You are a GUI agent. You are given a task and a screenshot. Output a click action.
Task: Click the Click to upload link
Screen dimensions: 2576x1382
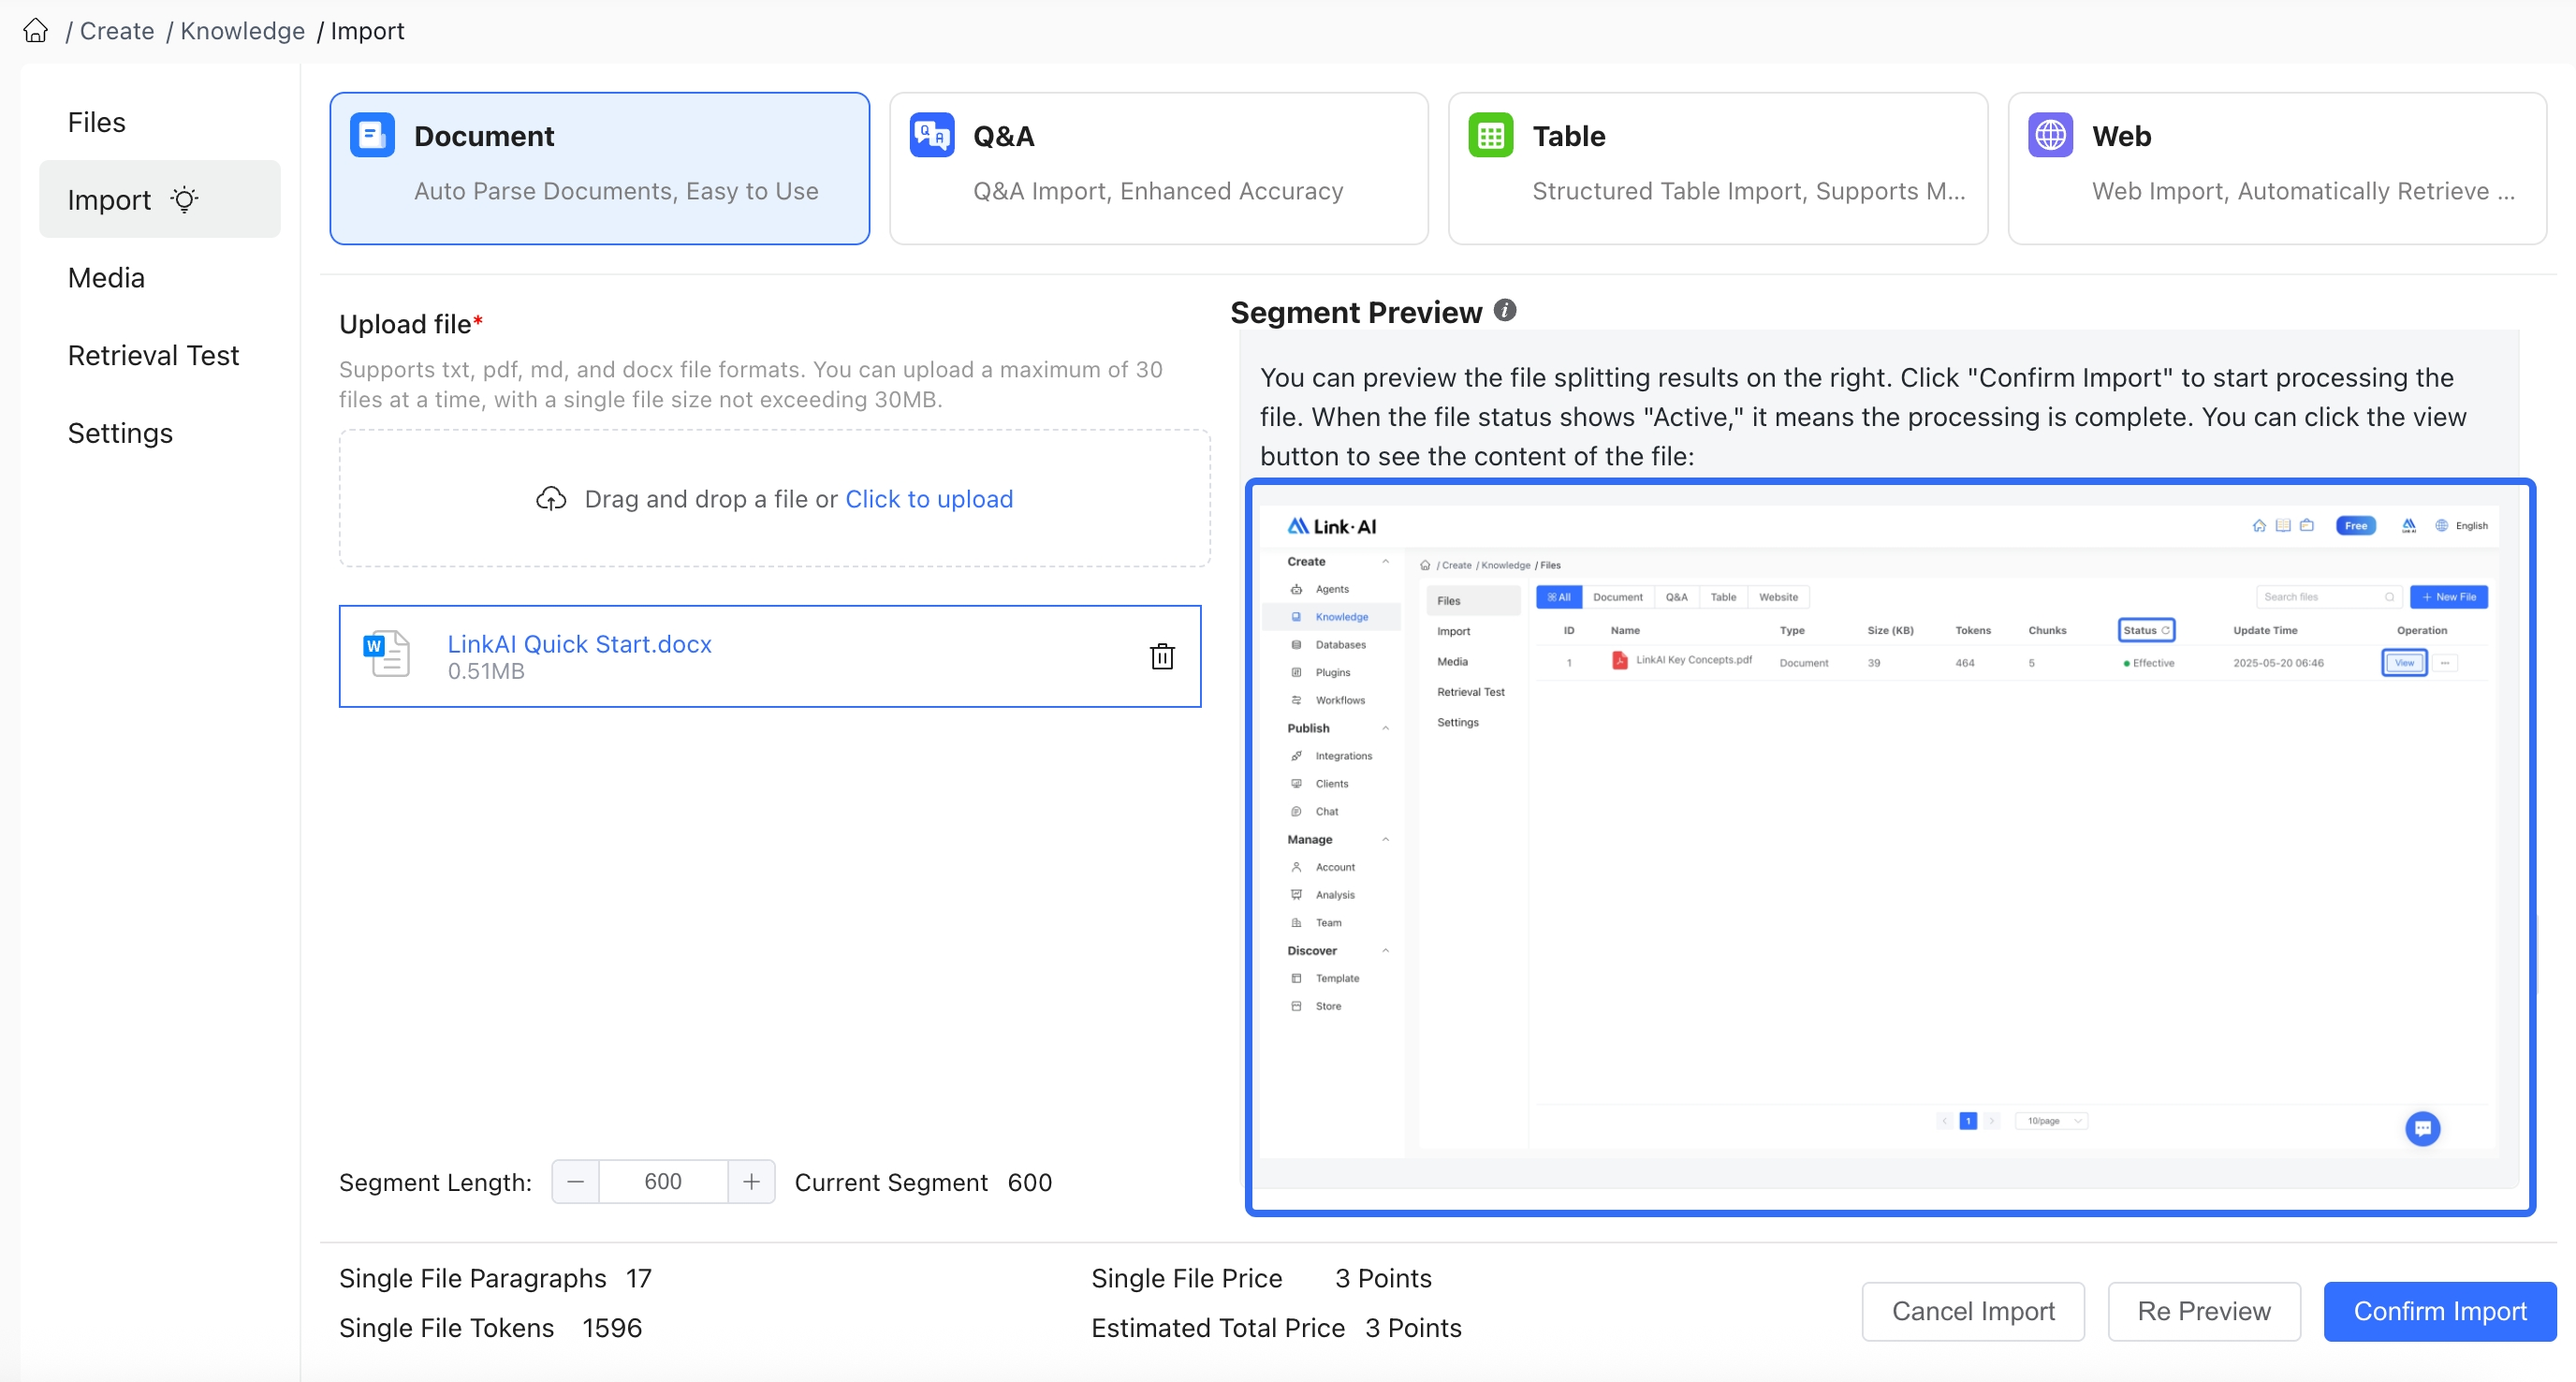(x=929, y=499)
